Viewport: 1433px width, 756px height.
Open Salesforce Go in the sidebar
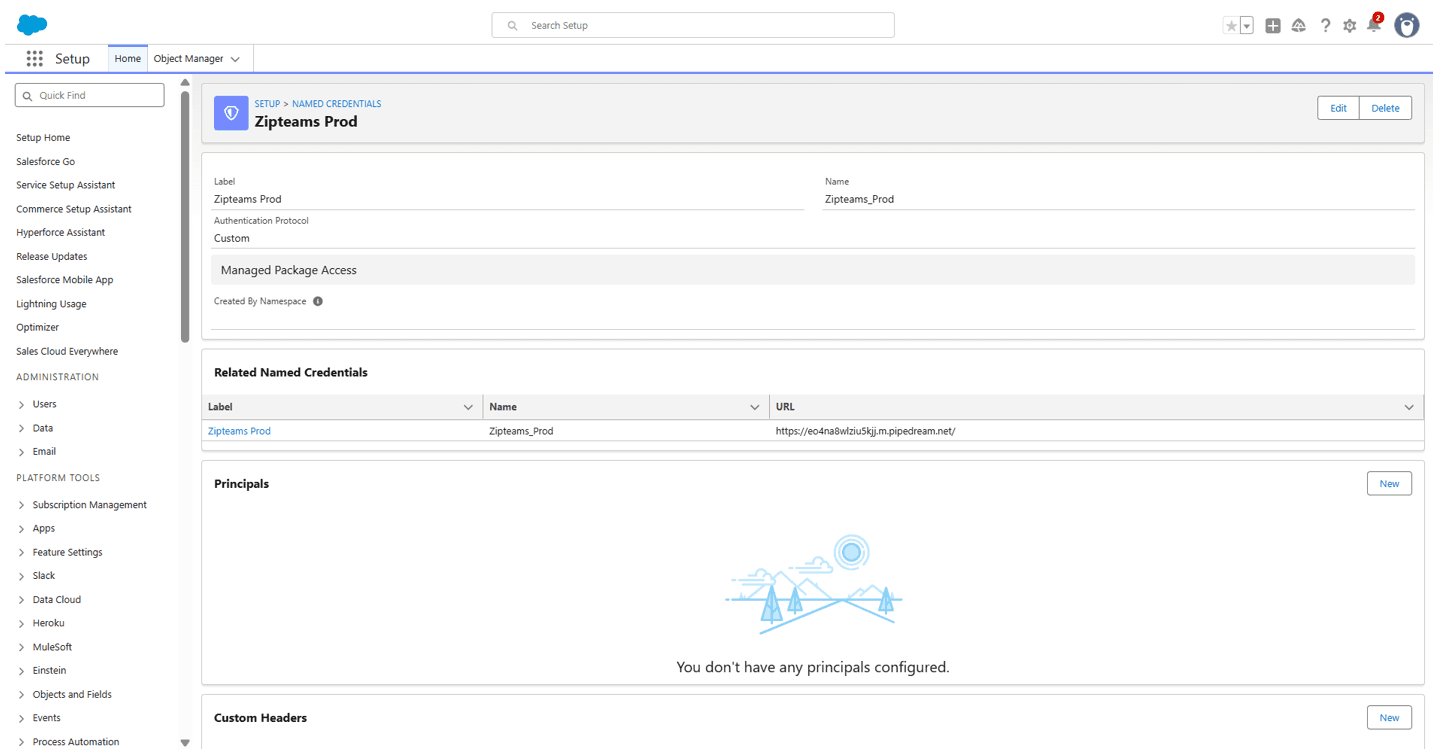[46, 162]
